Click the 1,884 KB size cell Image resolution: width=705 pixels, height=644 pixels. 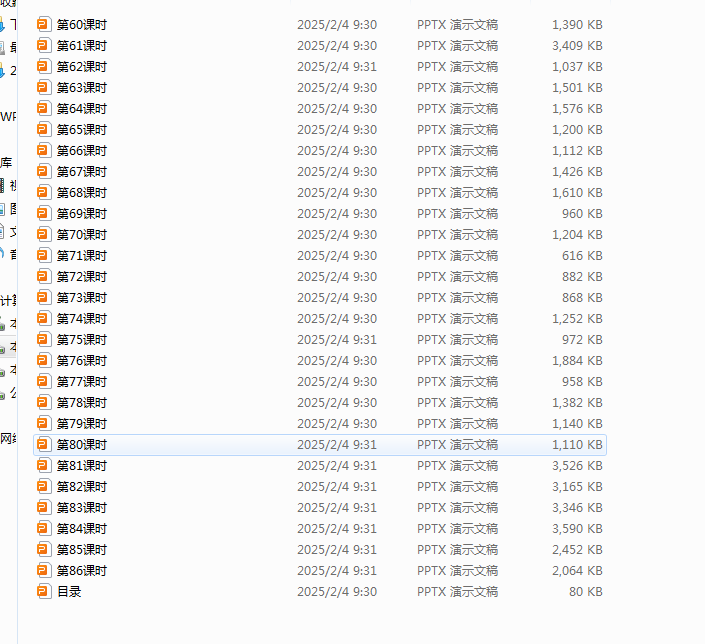(577, 360)
